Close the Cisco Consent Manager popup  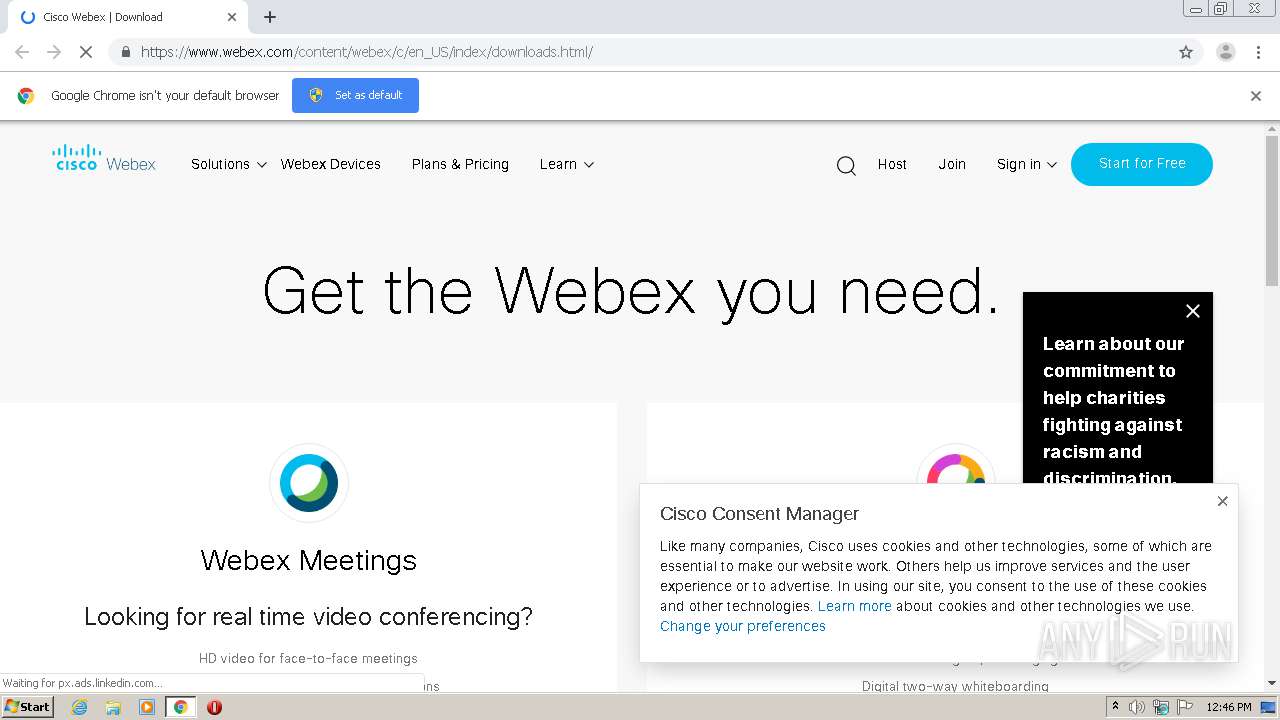[1222, 501]
